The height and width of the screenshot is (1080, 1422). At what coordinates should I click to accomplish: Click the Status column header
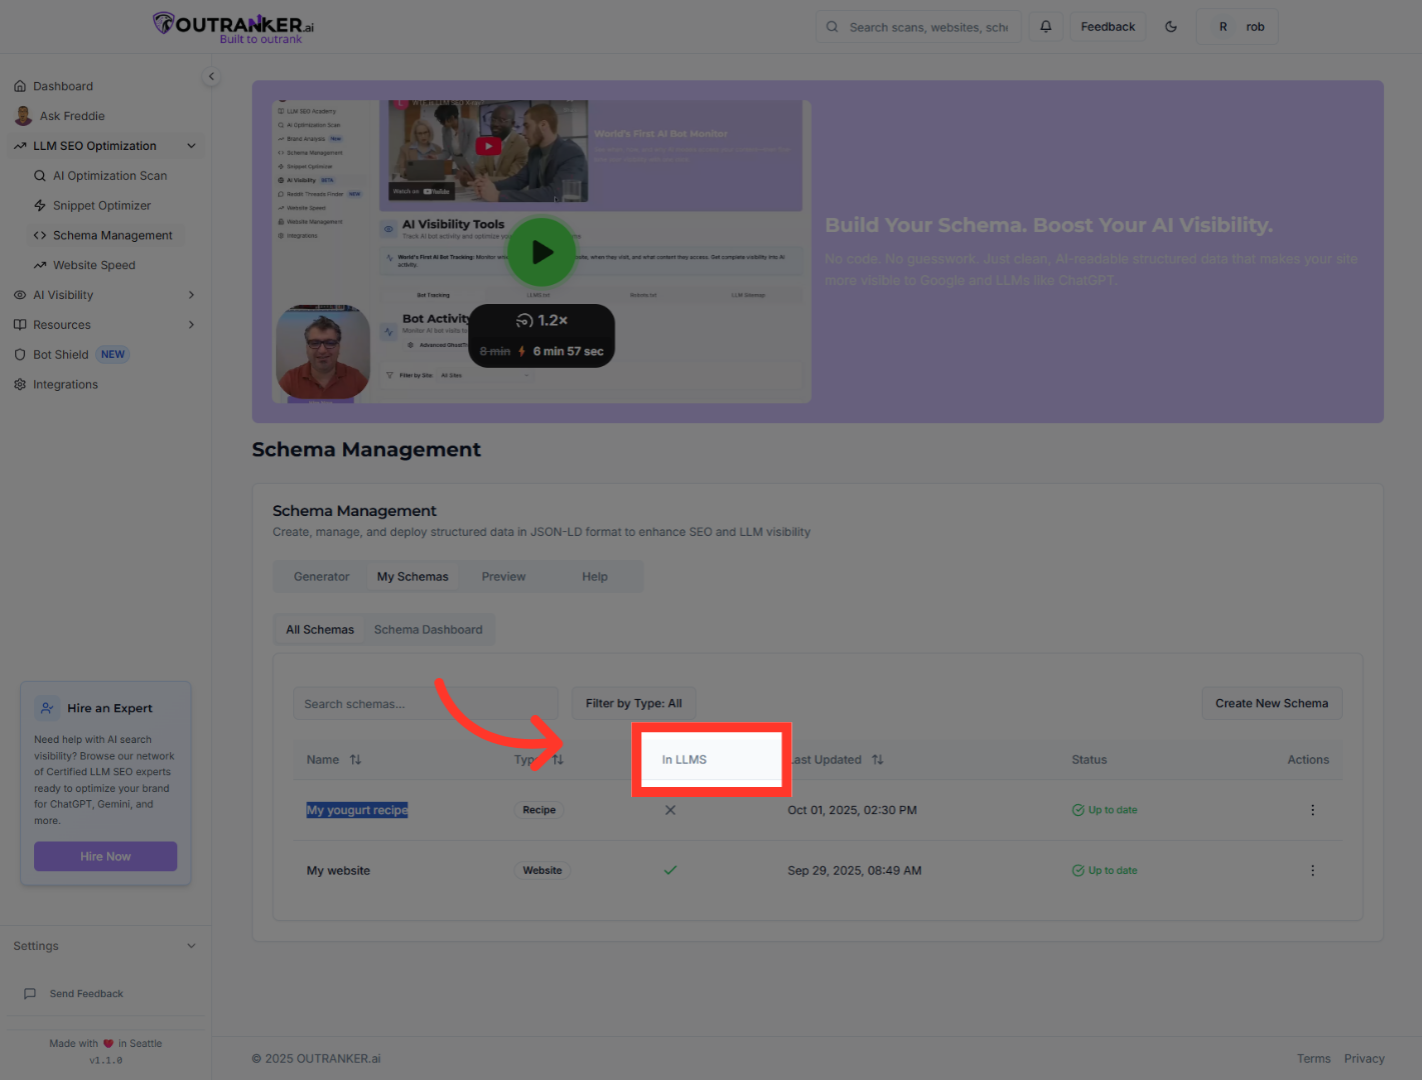click(1089, 760)
